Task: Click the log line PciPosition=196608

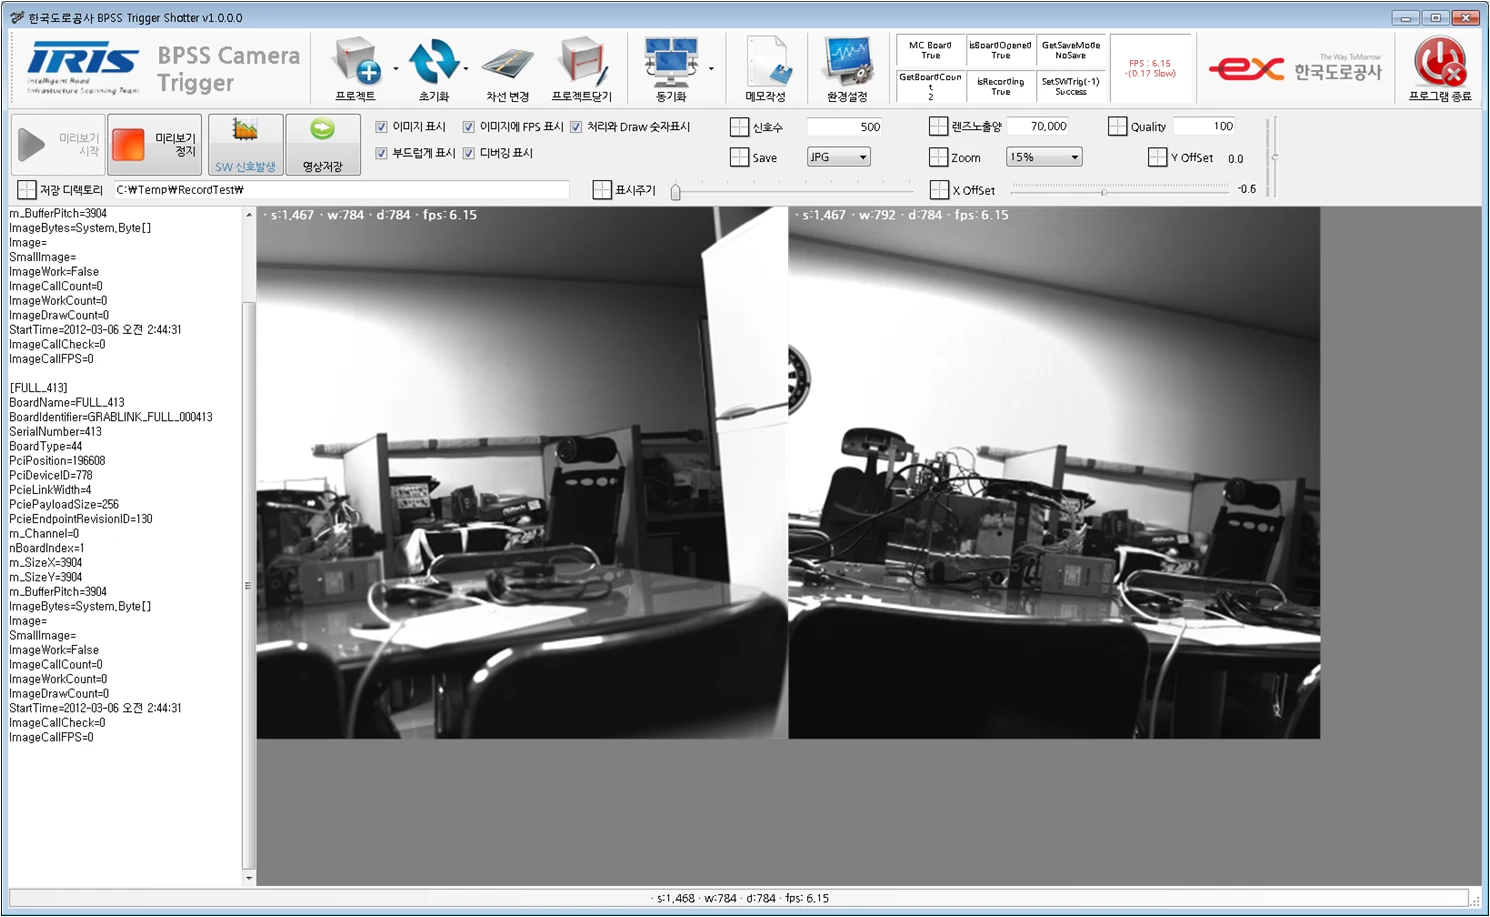Action: [57, 461]
